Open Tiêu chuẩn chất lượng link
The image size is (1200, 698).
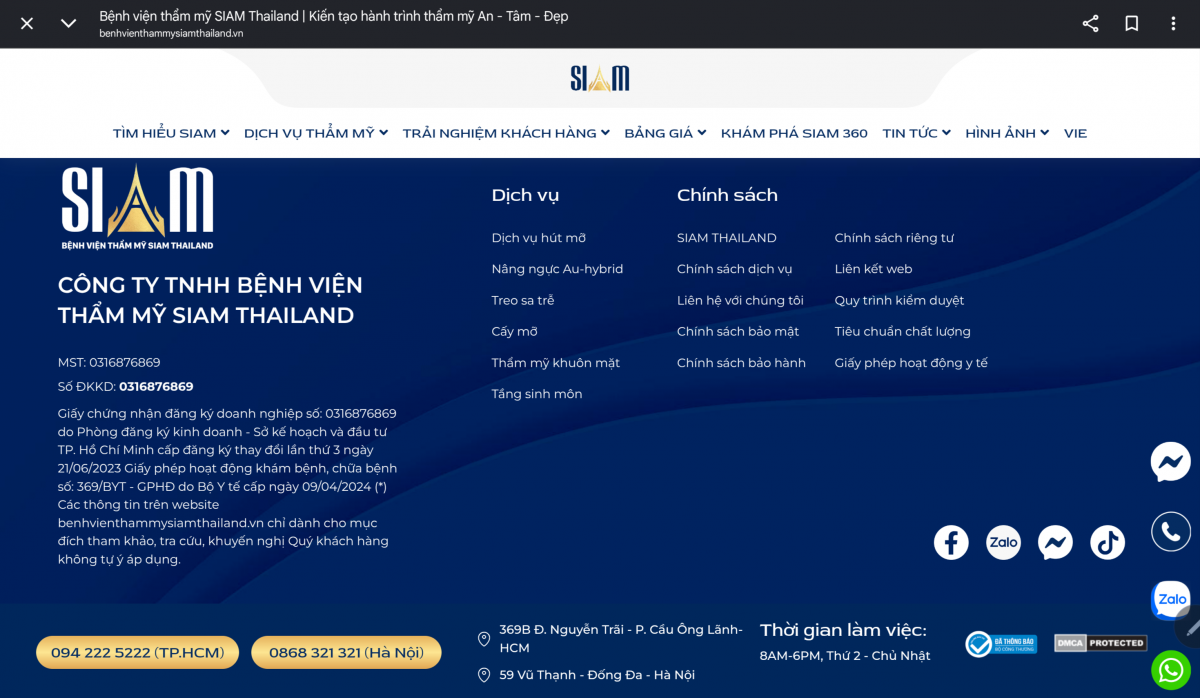903,331
